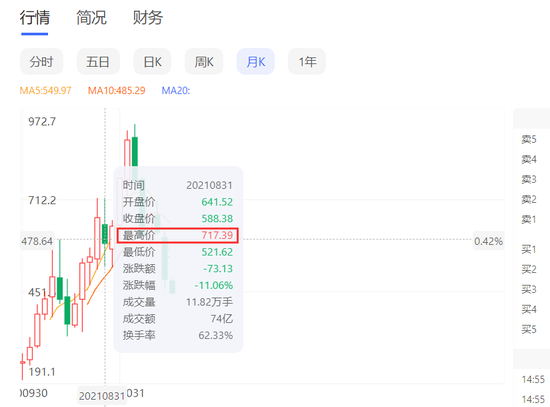The width and height of the screenshot is (550, 407).
Task: Select the 日K chart period
Action: [152, 62]
